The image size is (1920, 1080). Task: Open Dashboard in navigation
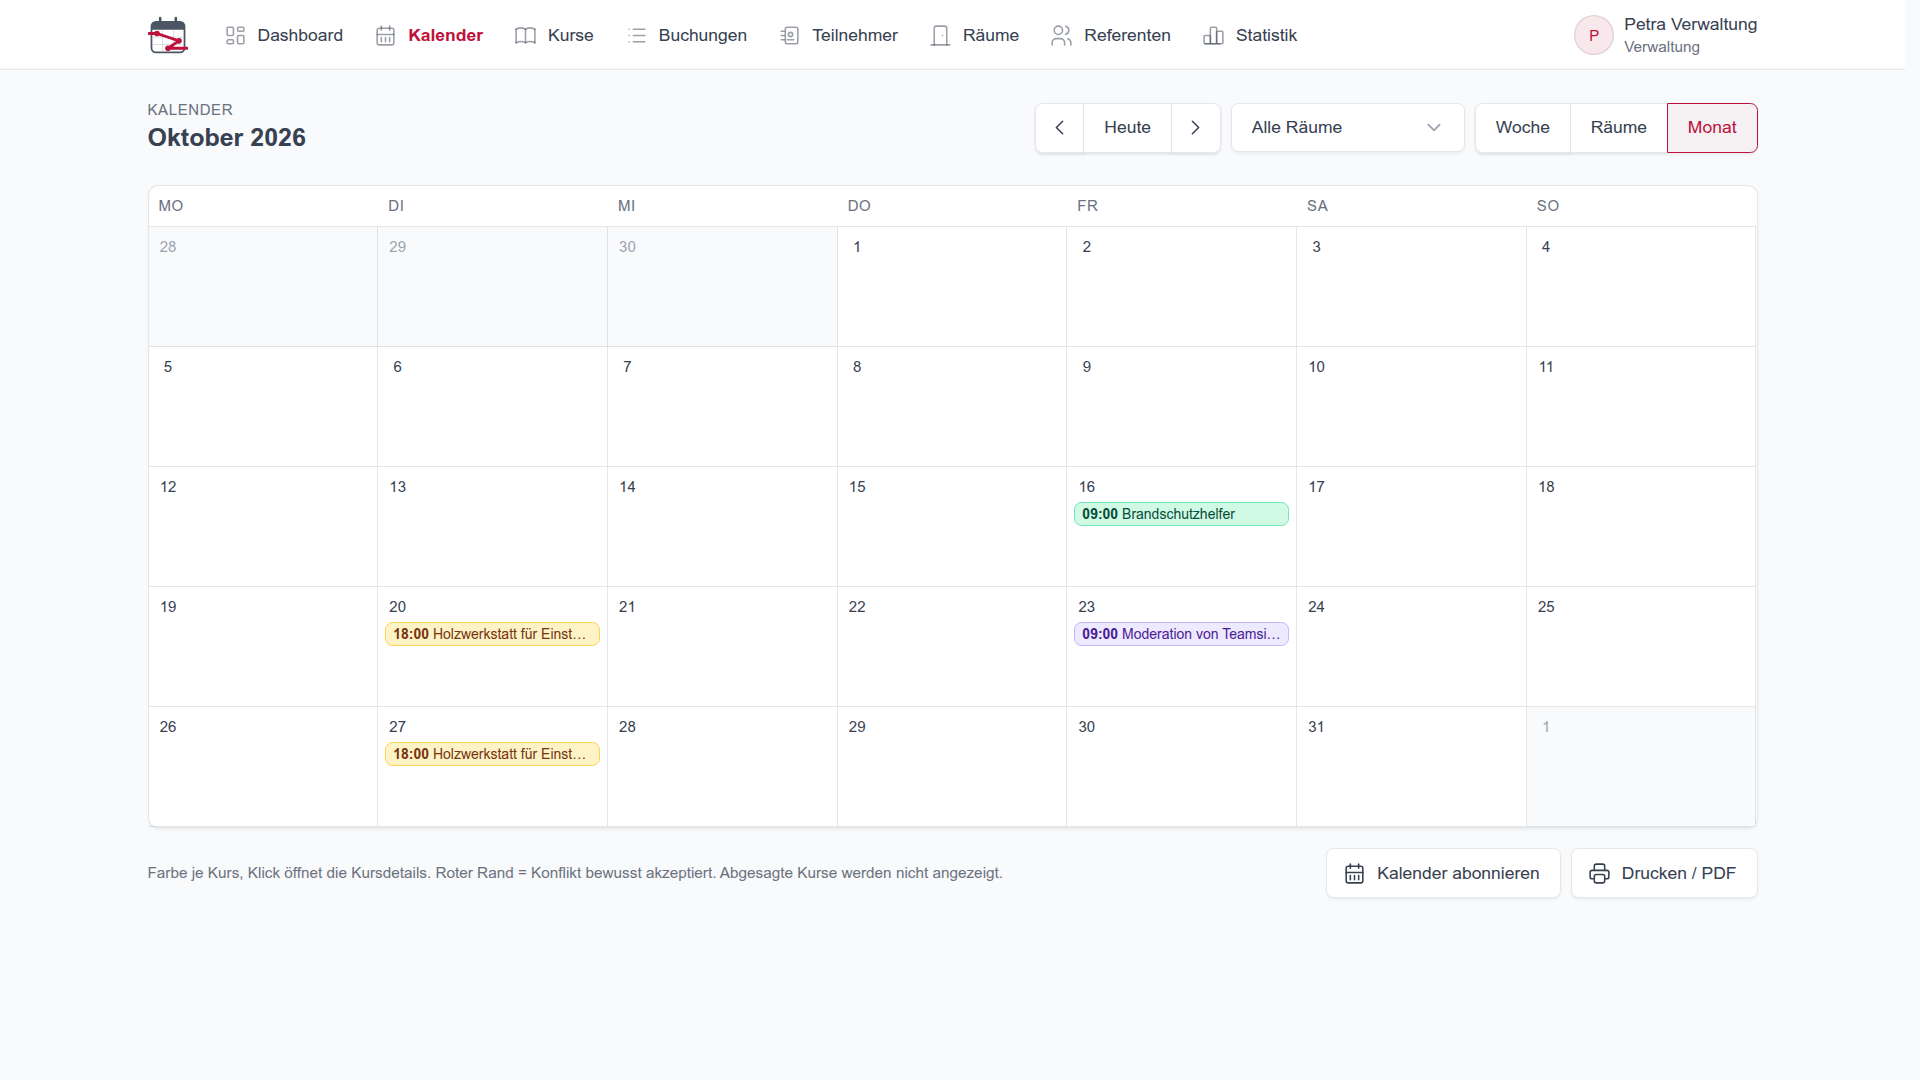pyautogui.click(x=284, y=35)
